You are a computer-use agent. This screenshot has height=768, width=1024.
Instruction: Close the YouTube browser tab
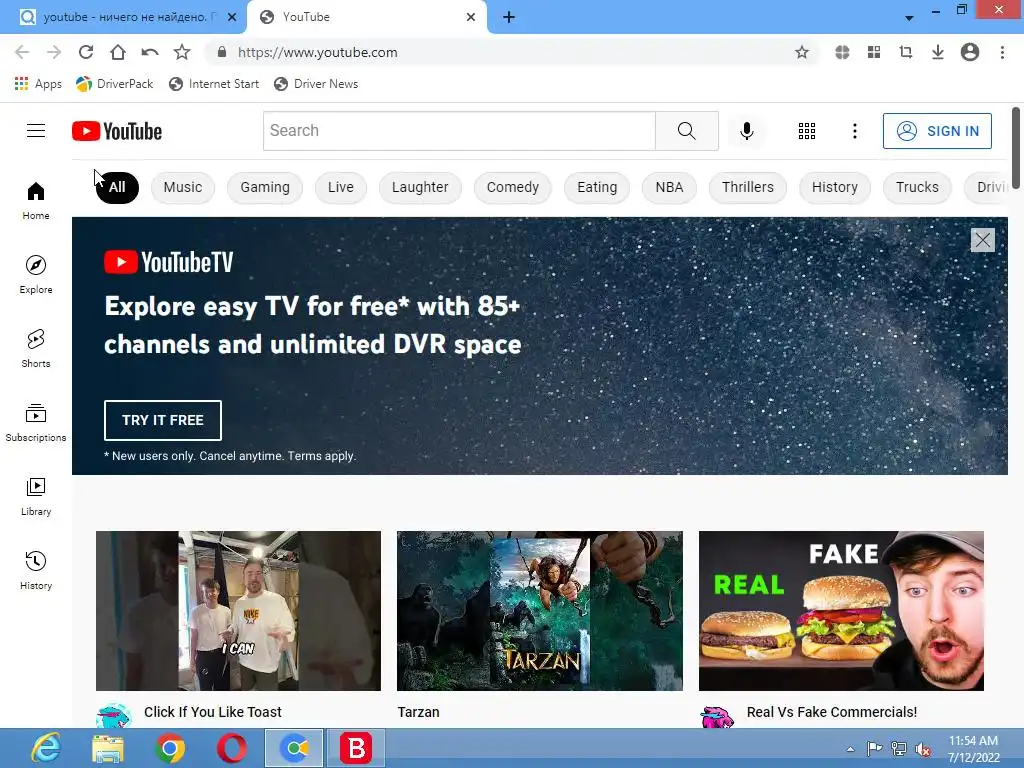[471, 17]
